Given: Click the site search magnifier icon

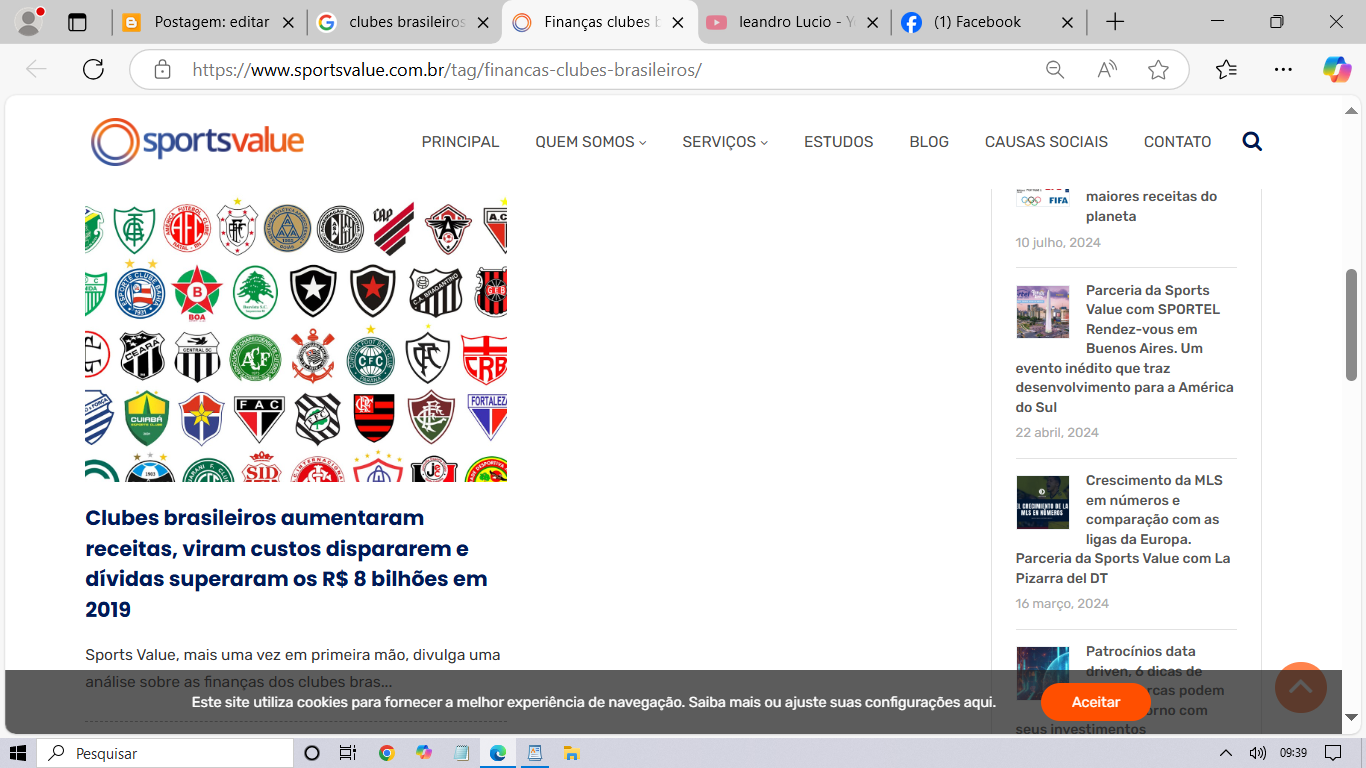Looking at the screenshot, I should (1252, 141).
